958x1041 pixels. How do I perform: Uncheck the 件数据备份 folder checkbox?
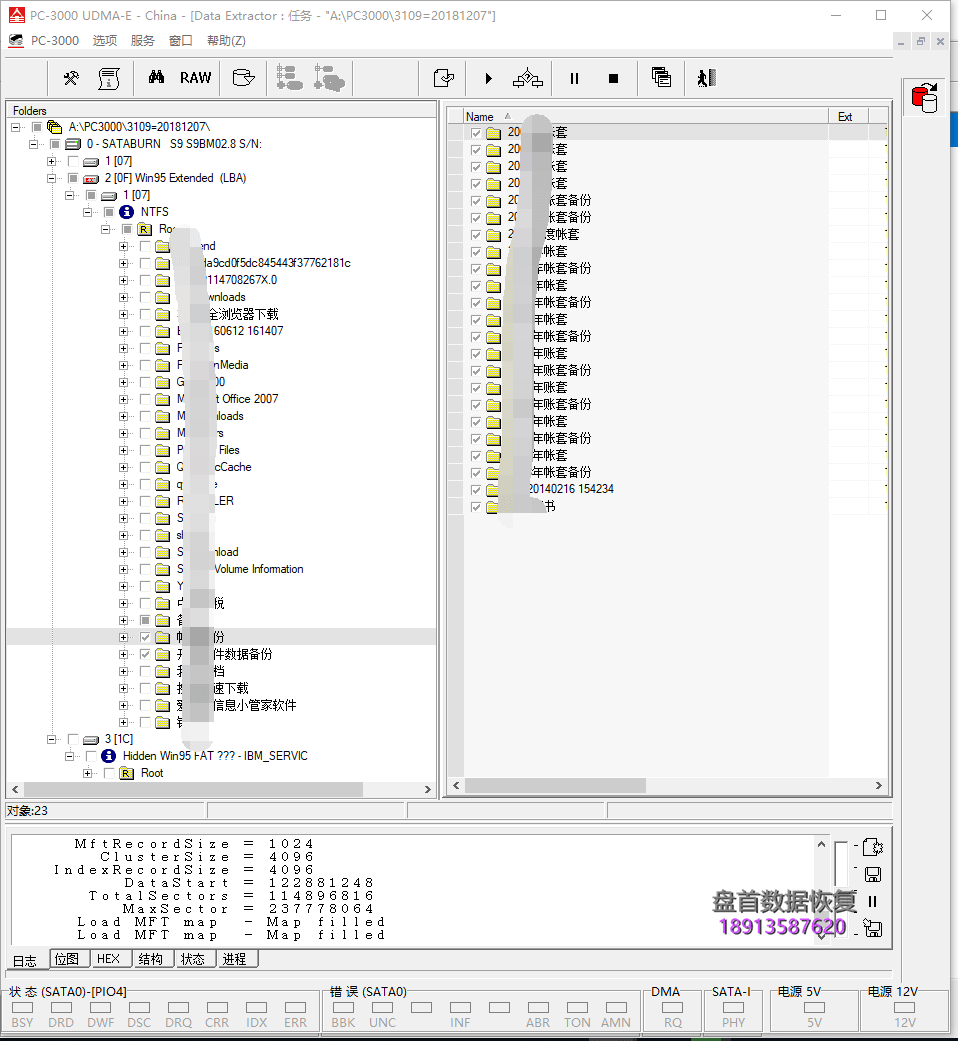point(145,654)
